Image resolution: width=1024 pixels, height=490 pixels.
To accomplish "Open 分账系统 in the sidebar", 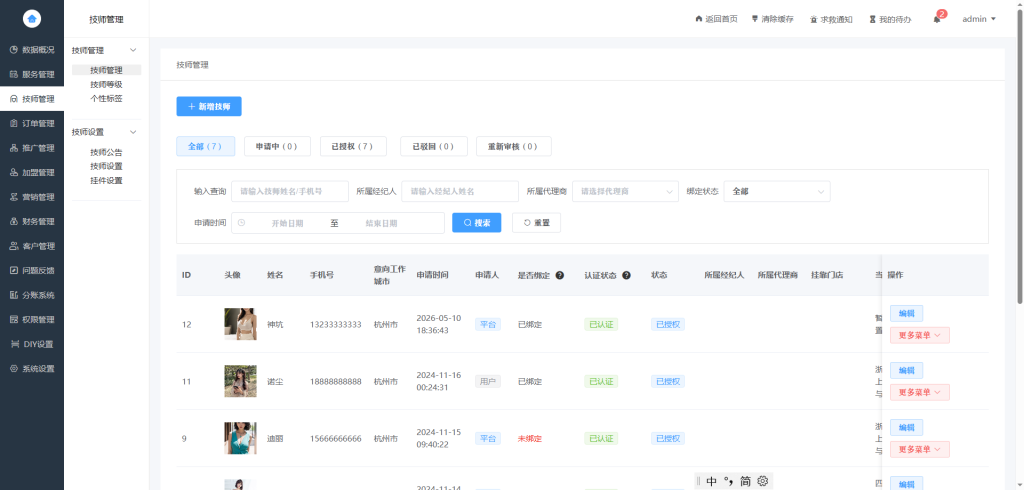I will 32,295.
